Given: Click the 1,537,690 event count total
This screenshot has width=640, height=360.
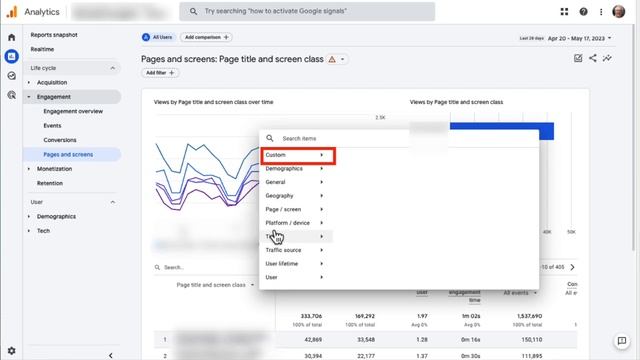Looking at the screenshot, I should coord(529,316).
